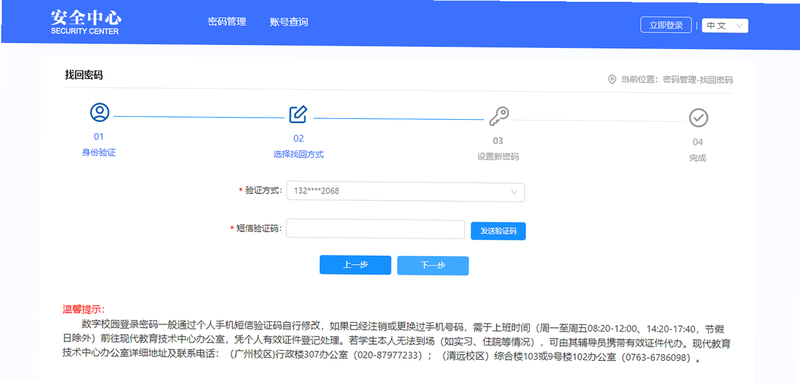Click the 当前位置：密码管理-找回密码 breadcrumb text
800x384 pixels.
click(x=677, y=80)
